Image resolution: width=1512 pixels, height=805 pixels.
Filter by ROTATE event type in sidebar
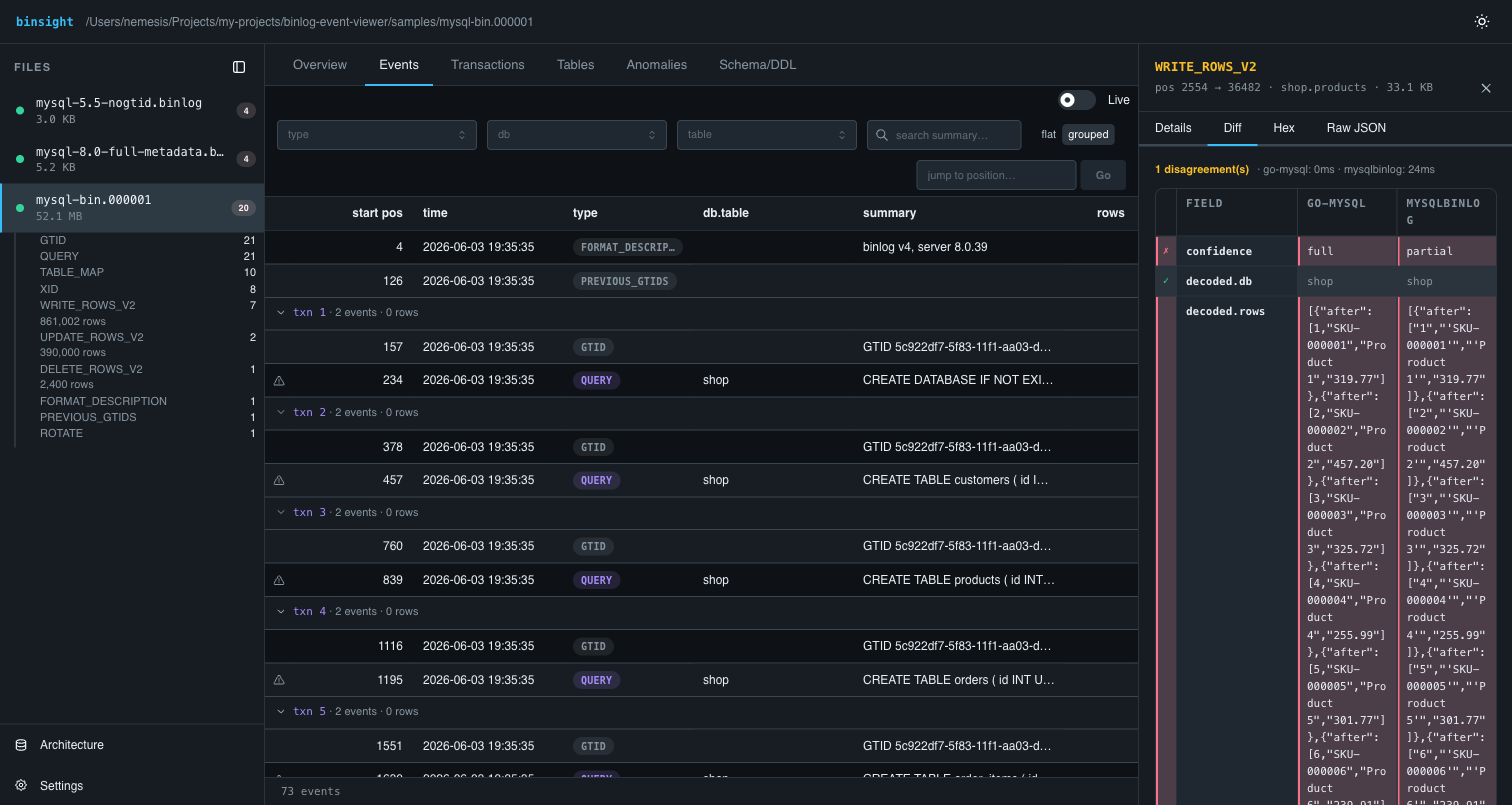[x=147, y=433]
